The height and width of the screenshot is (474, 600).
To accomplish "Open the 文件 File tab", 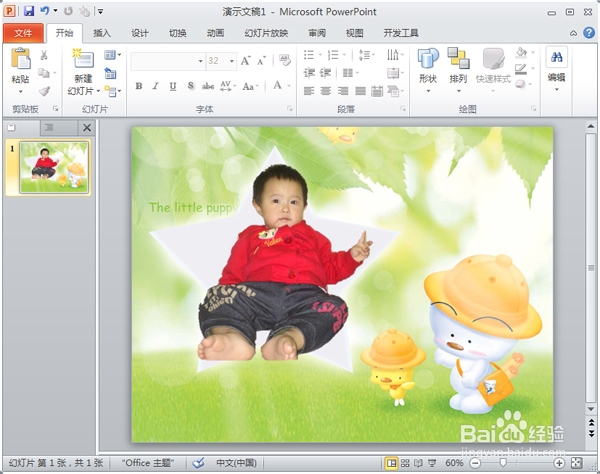I will [23, 33].
